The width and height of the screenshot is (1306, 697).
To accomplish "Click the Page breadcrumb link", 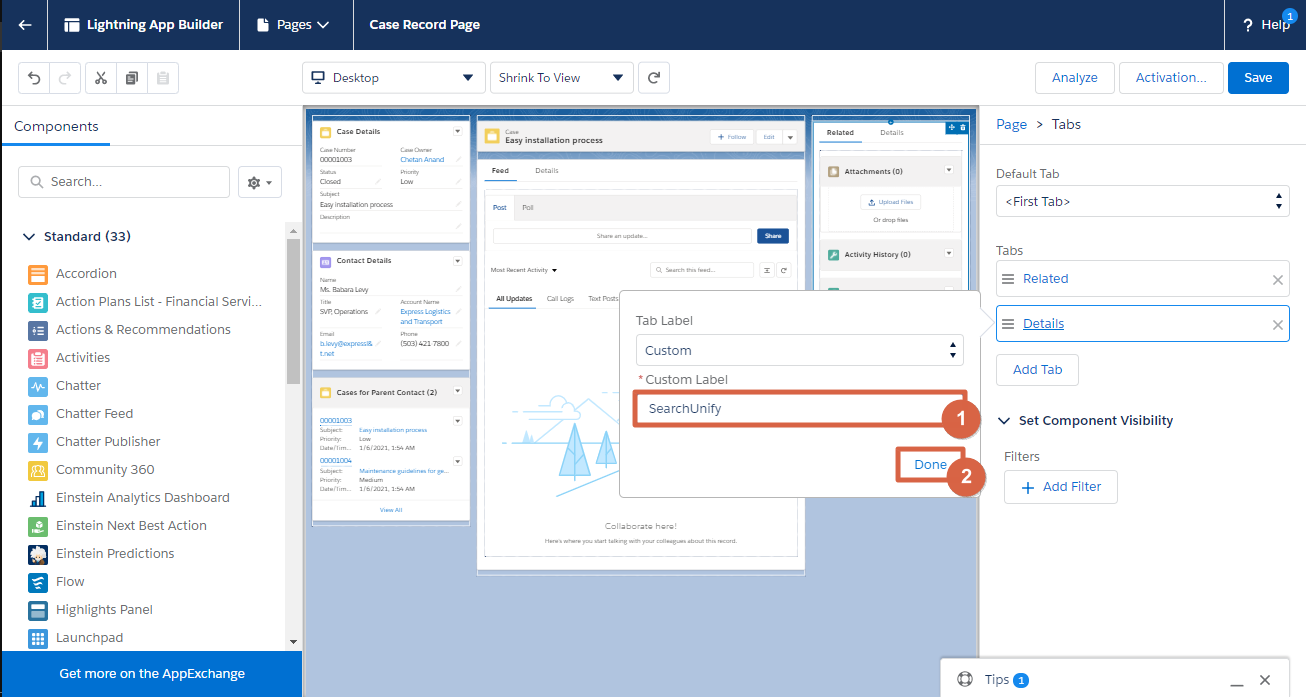I will pos(1011,125).
